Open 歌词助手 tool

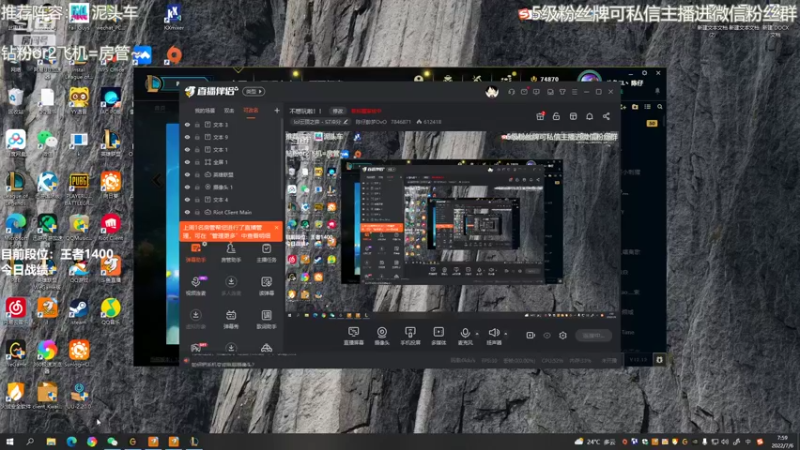[x=266, y=319]
